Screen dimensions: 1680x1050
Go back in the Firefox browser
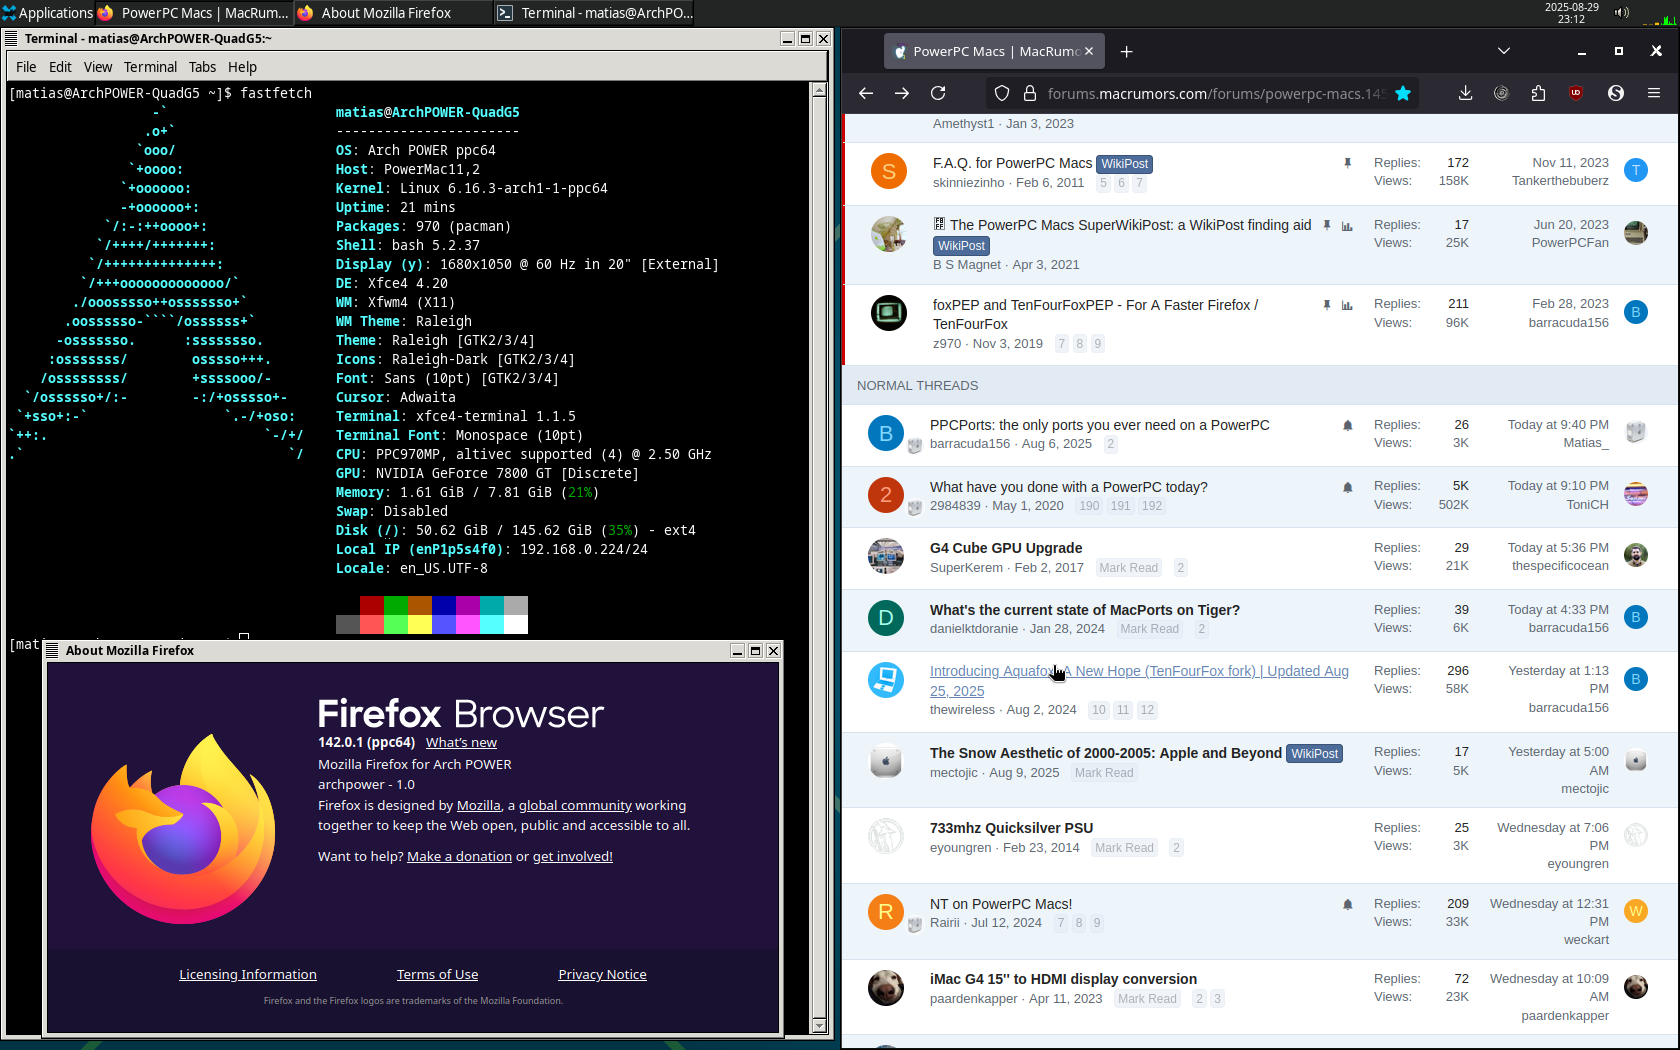866,93
